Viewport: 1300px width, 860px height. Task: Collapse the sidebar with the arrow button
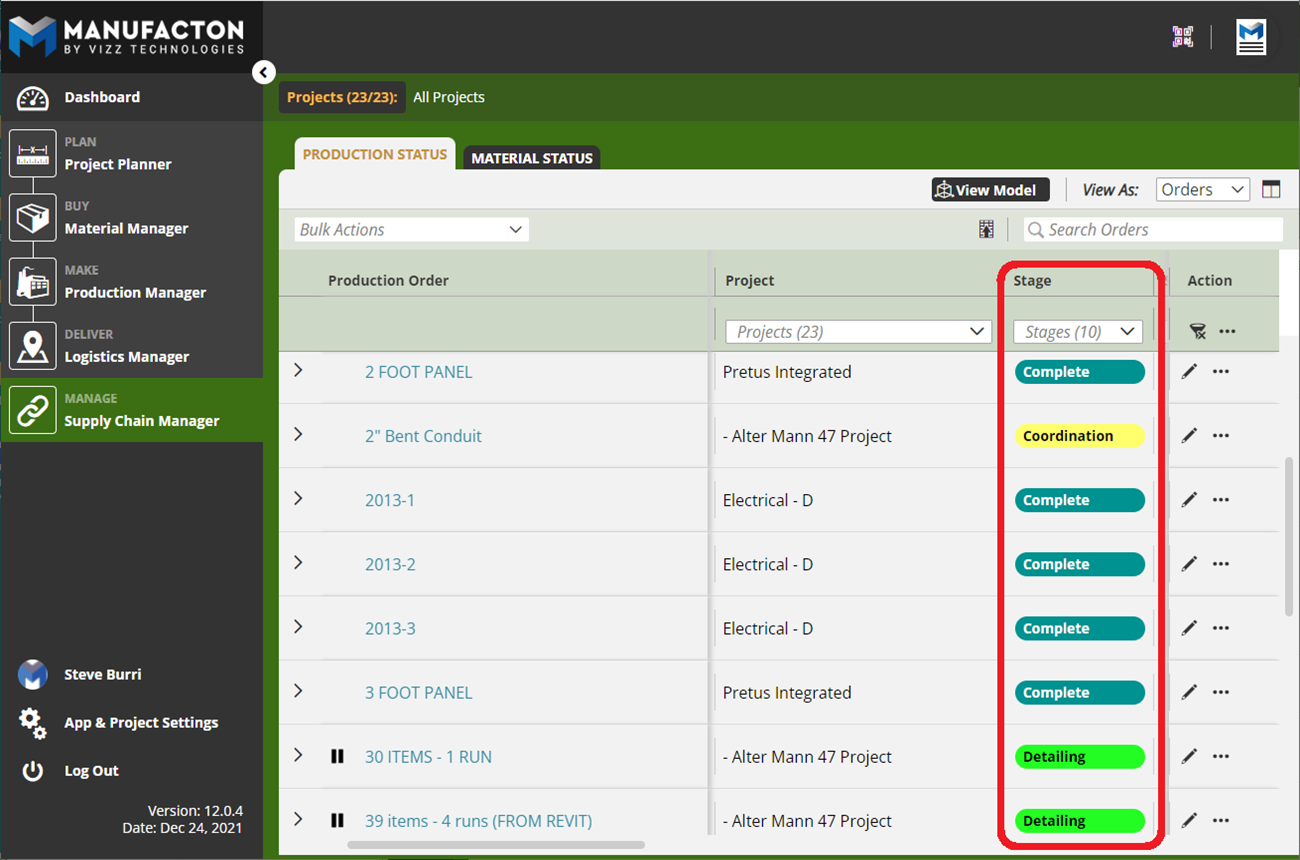pos(263,72)
